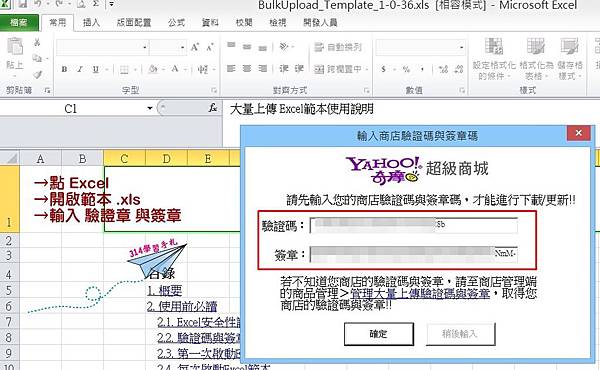Click the Cut scissors icon
600x370 pixels.
coord(37,42)
